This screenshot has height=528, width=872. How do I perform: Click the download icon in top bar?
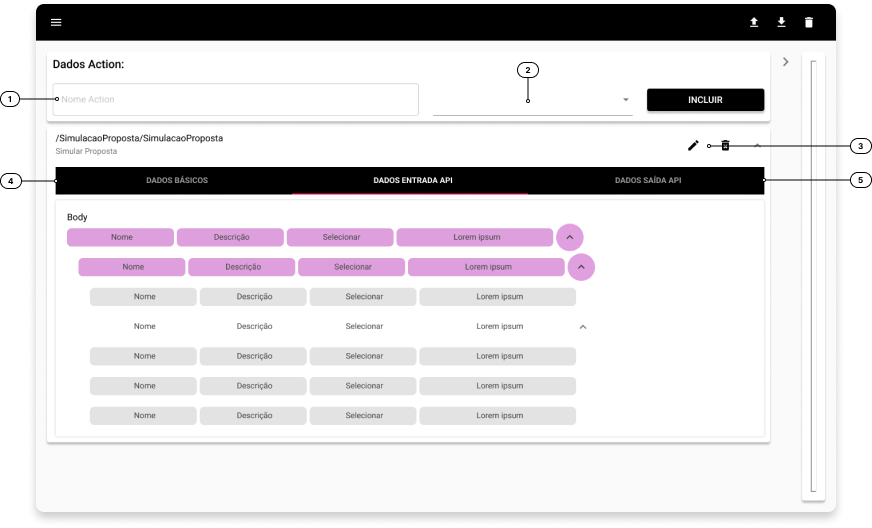[781, 22]
